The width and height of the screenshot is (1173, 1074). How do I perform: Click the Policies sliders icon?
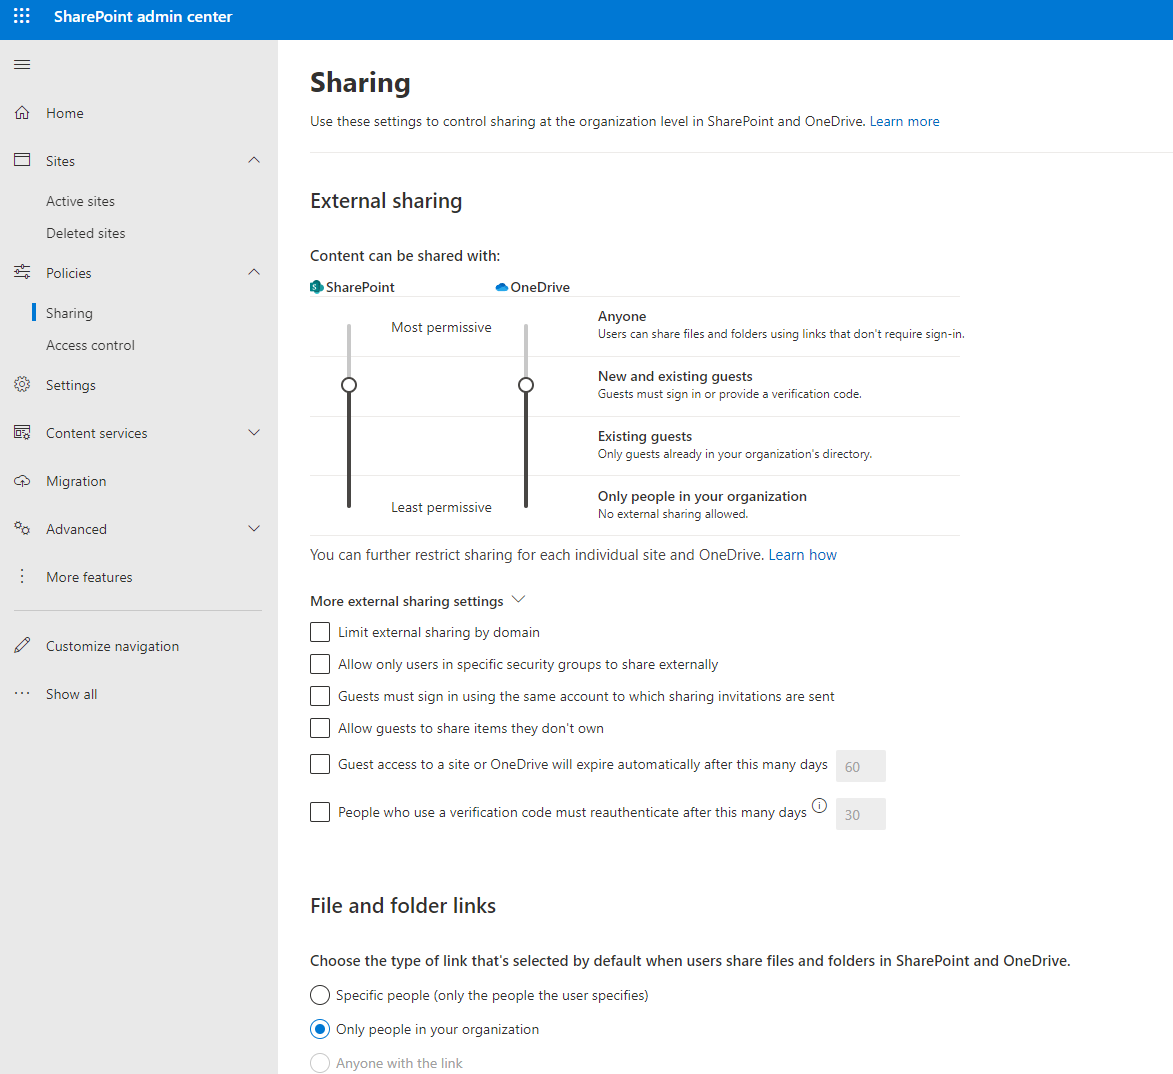[22, 272]
